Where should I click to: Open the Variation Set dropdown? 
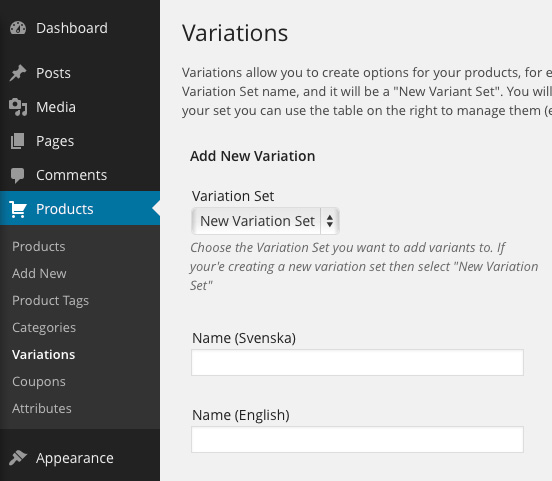(x=265, y=221)
